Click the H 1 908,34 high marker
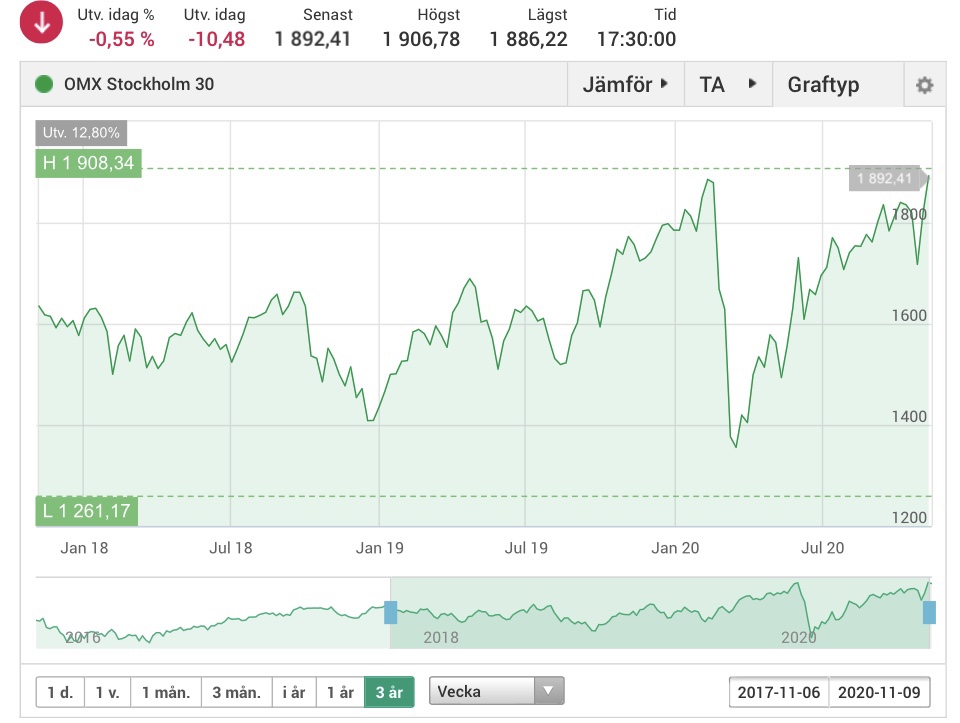 click(88, 163)
